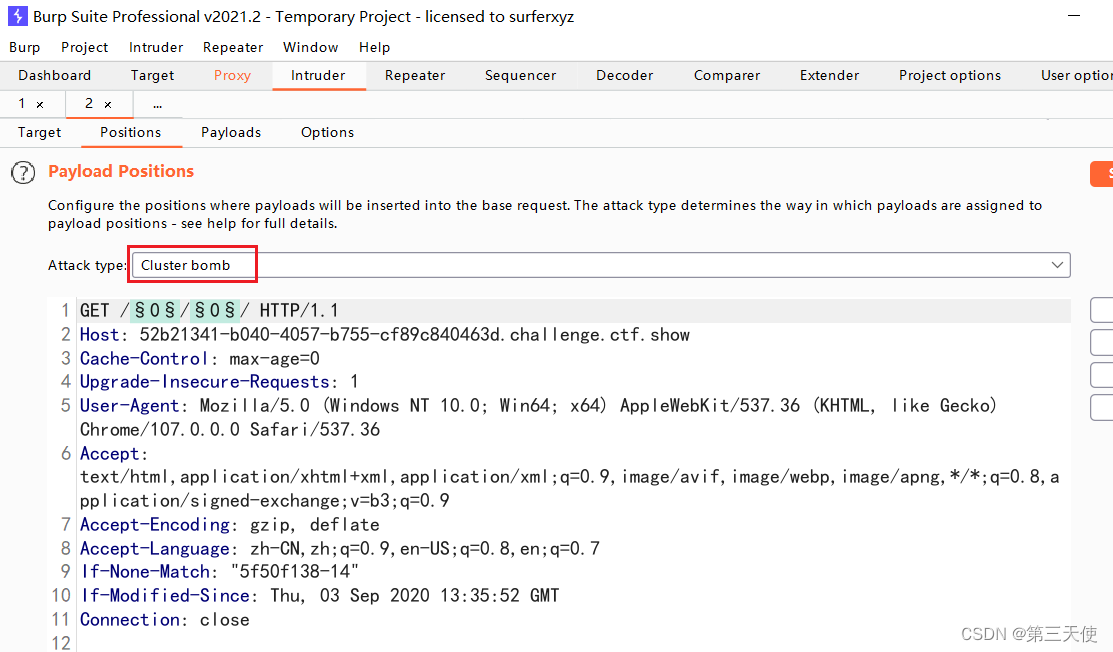Close Intruder attack tab 1

(x=40, y=104)
